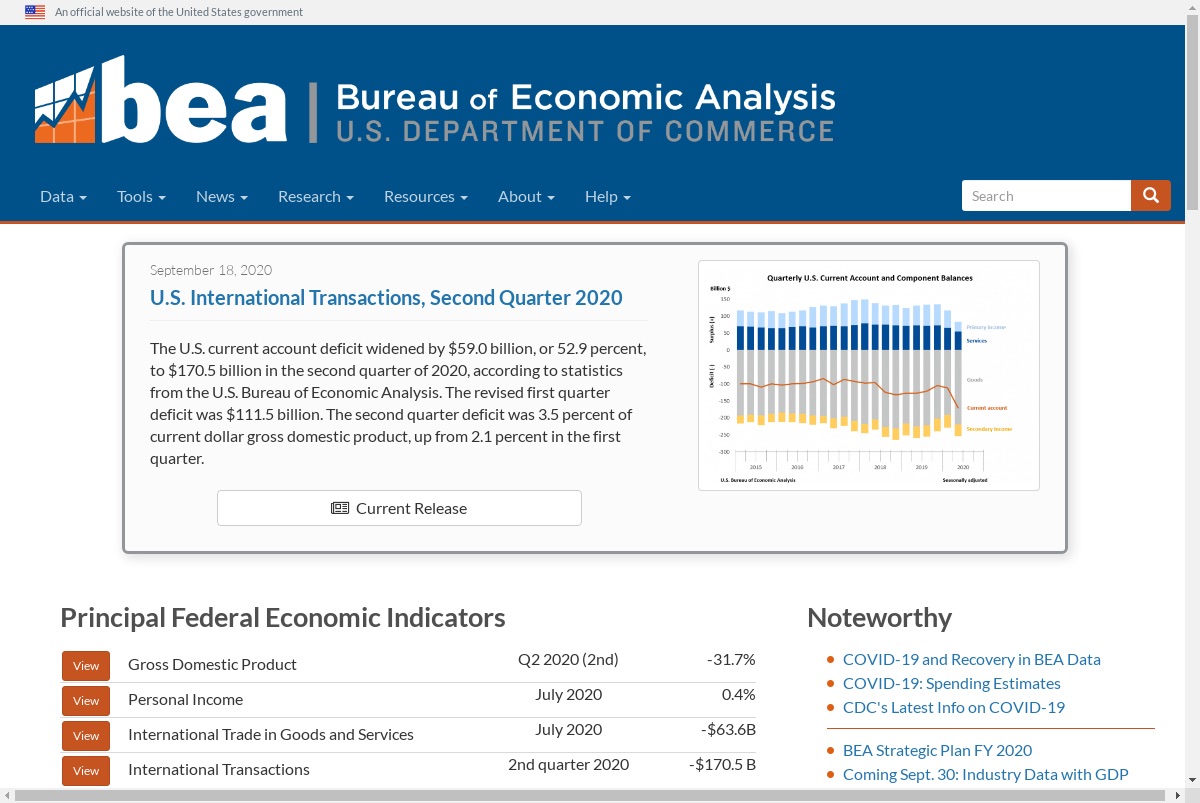Open COVID-19: Spending Estimates link
The image size is (1200, 803).
952,683
